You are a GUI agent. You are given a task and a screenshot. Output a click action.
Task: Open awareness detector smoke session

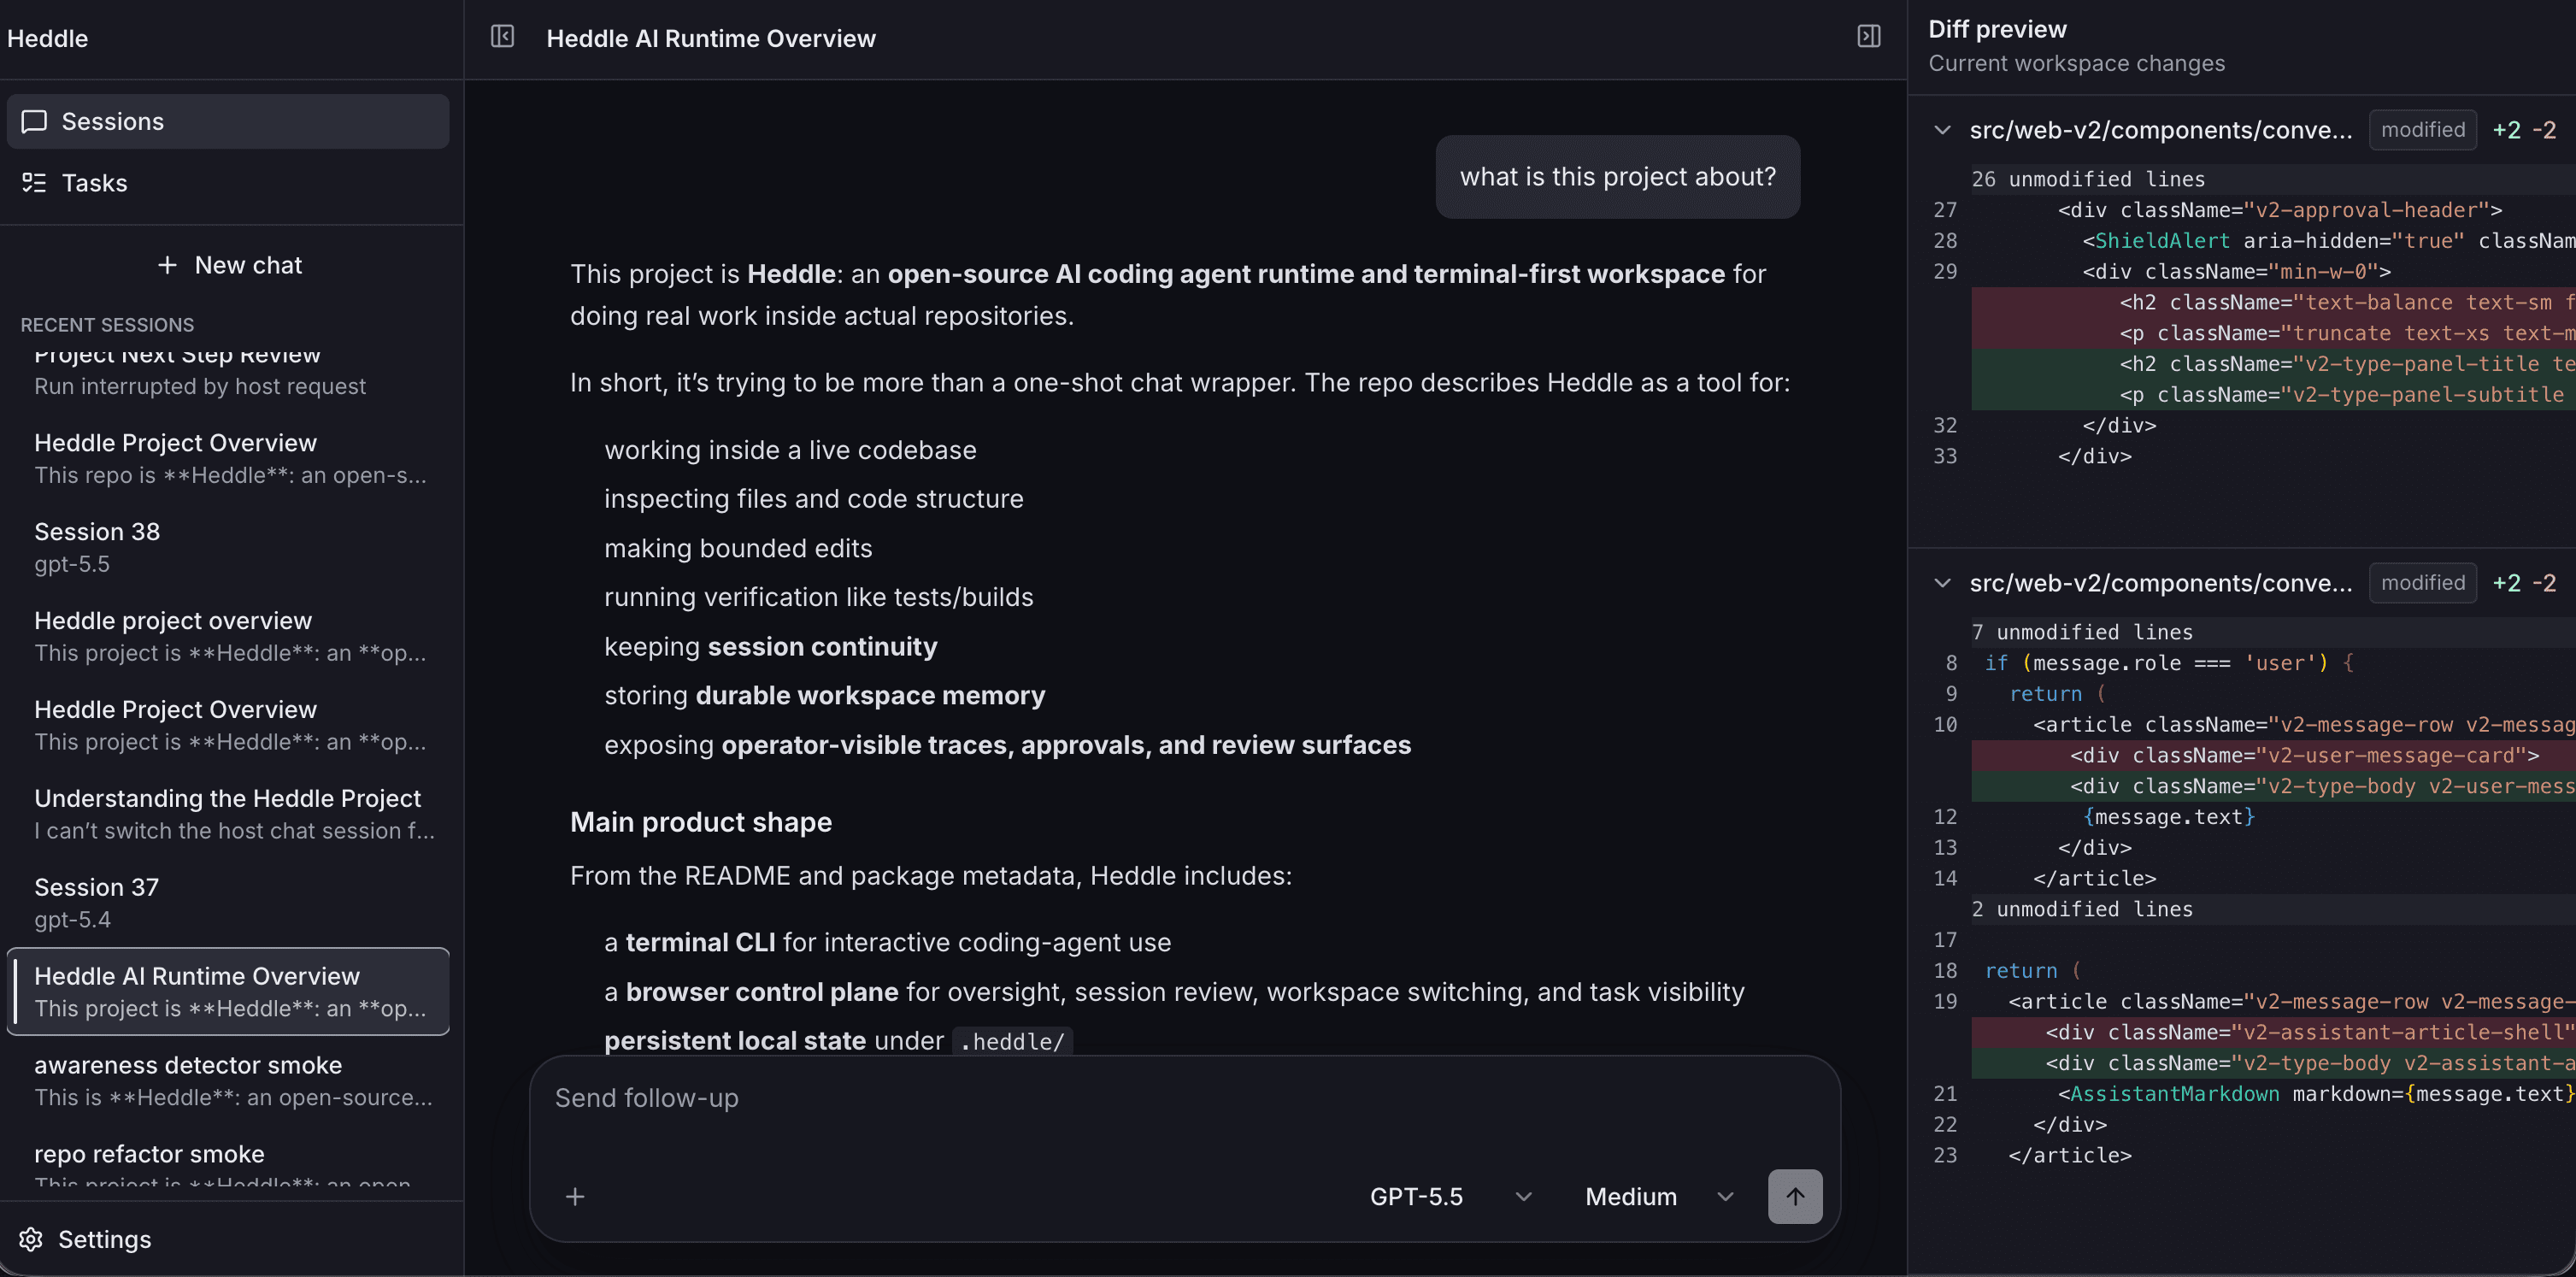click(228, 1080)
